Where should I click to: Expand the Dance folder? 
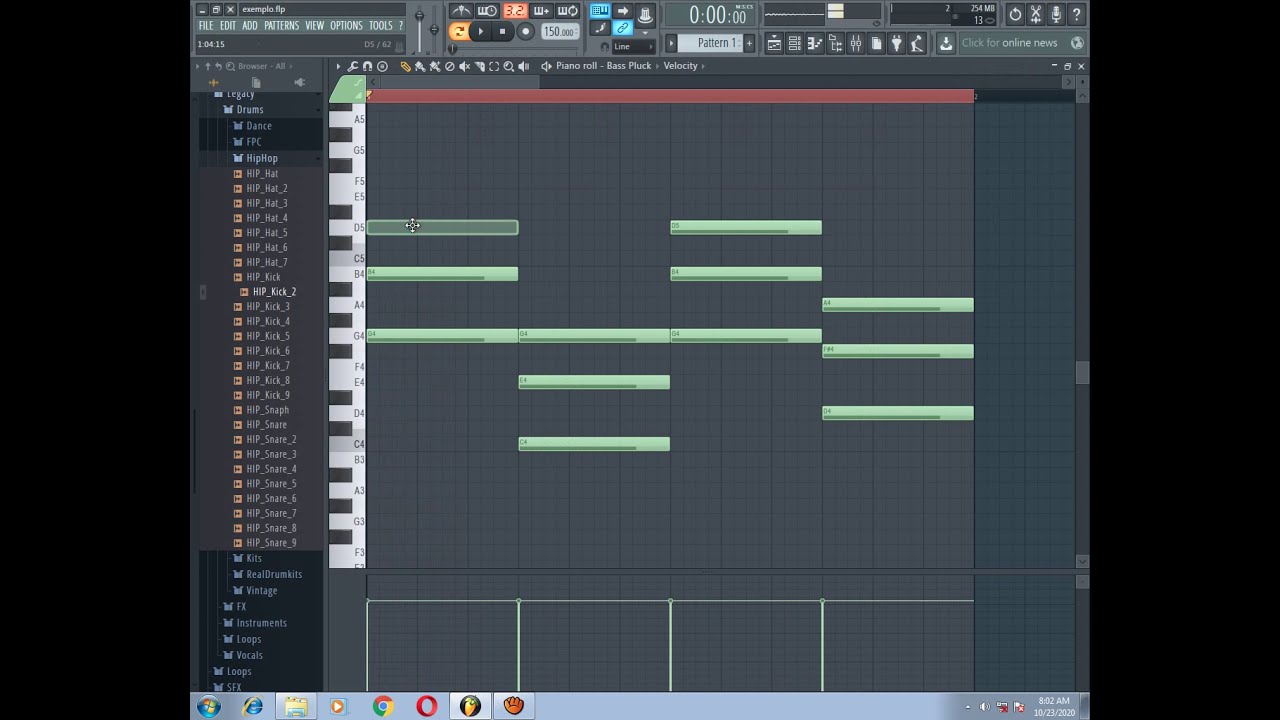point(253,126)
